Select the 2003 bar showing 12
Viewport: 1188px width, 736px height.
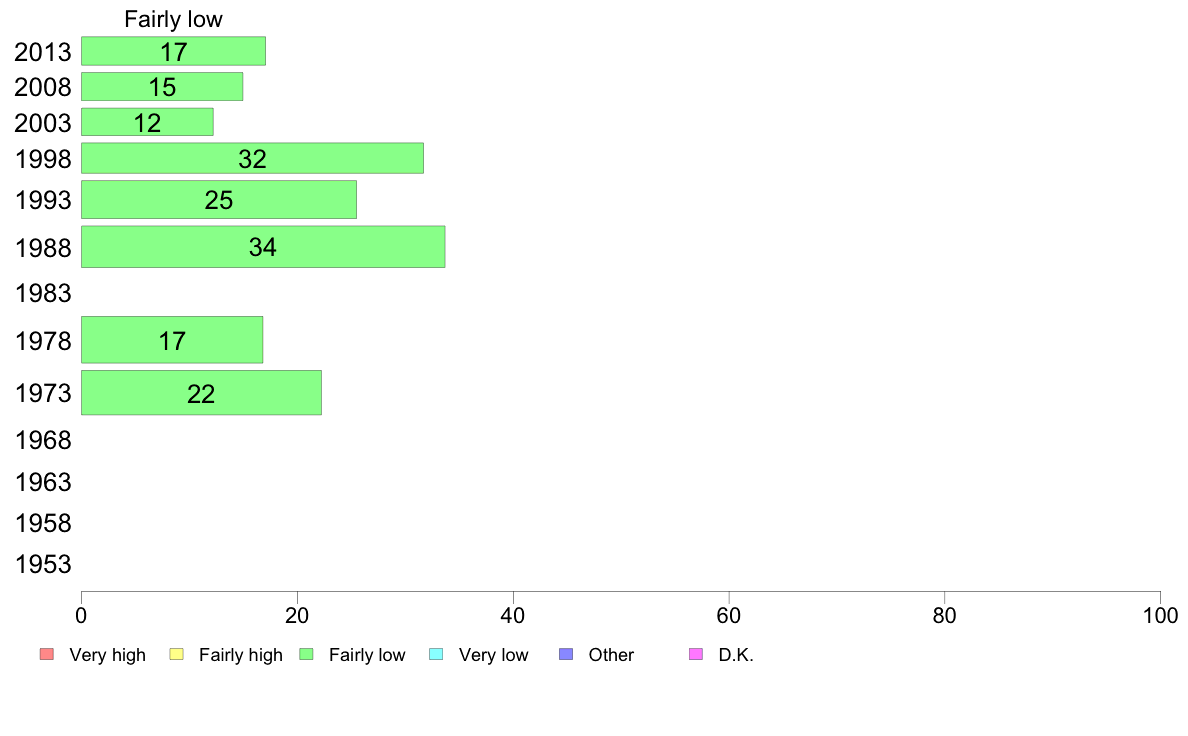tap(148, 122)
